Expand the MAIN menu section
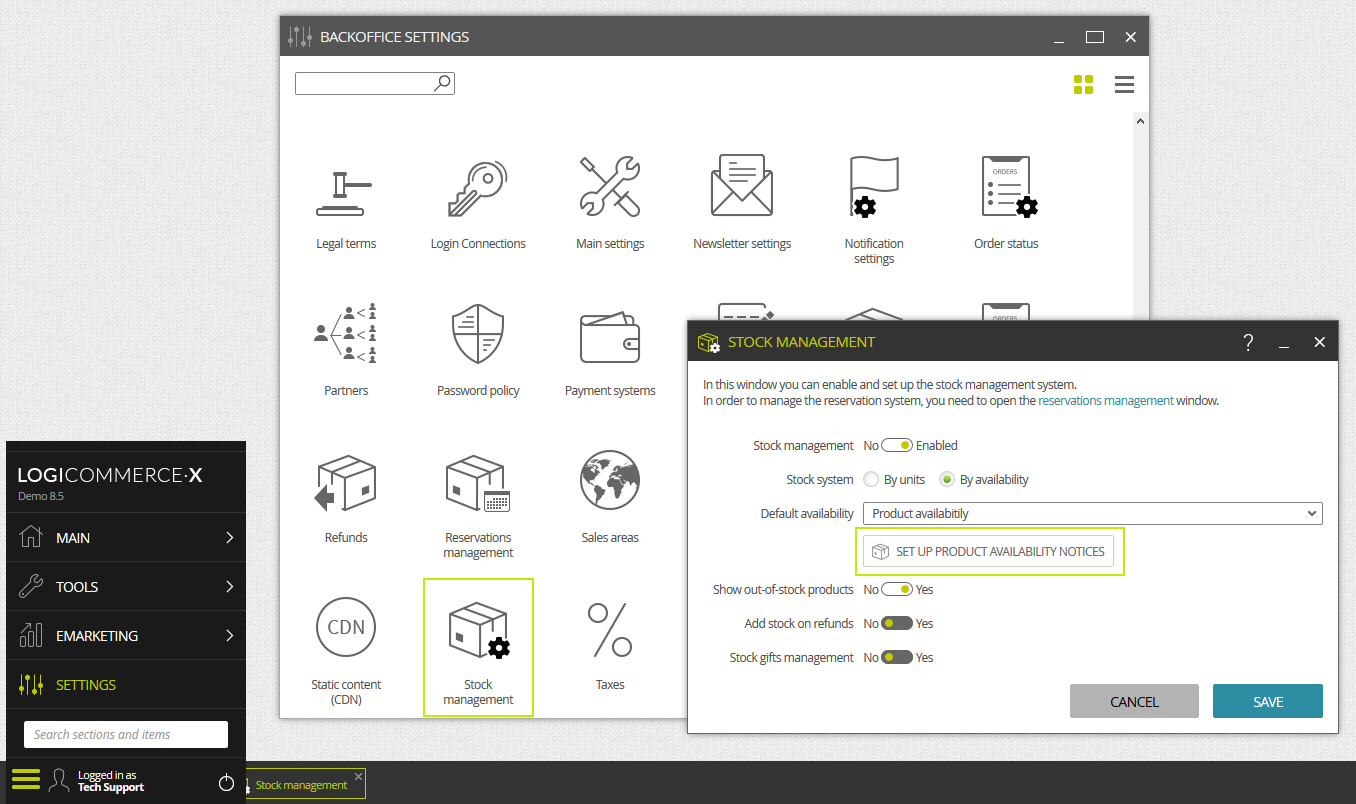Viewport: 1356px width, 804px height. [126, 538]
